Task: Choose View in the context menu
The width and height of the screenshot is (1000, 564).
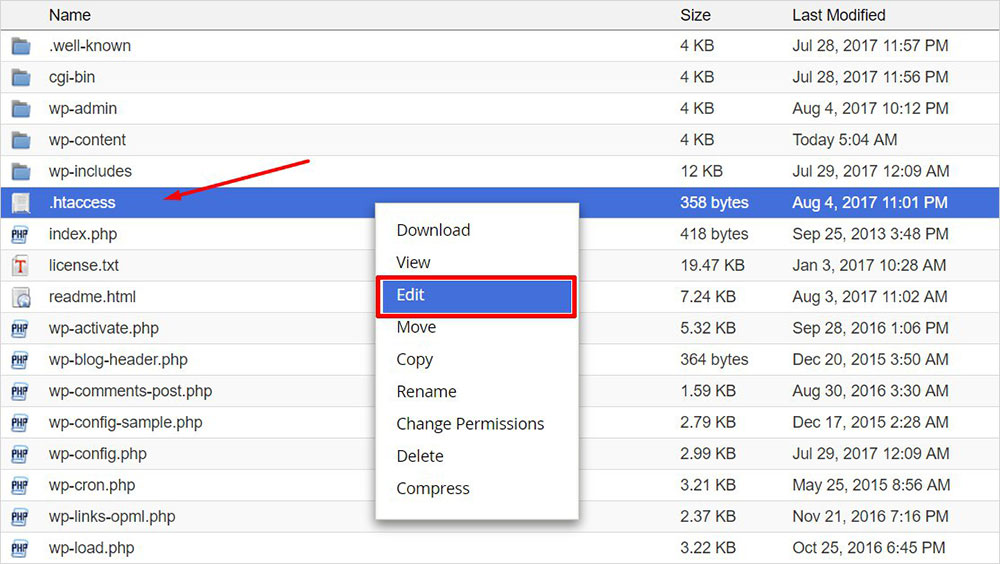Action: pos(413,263)
